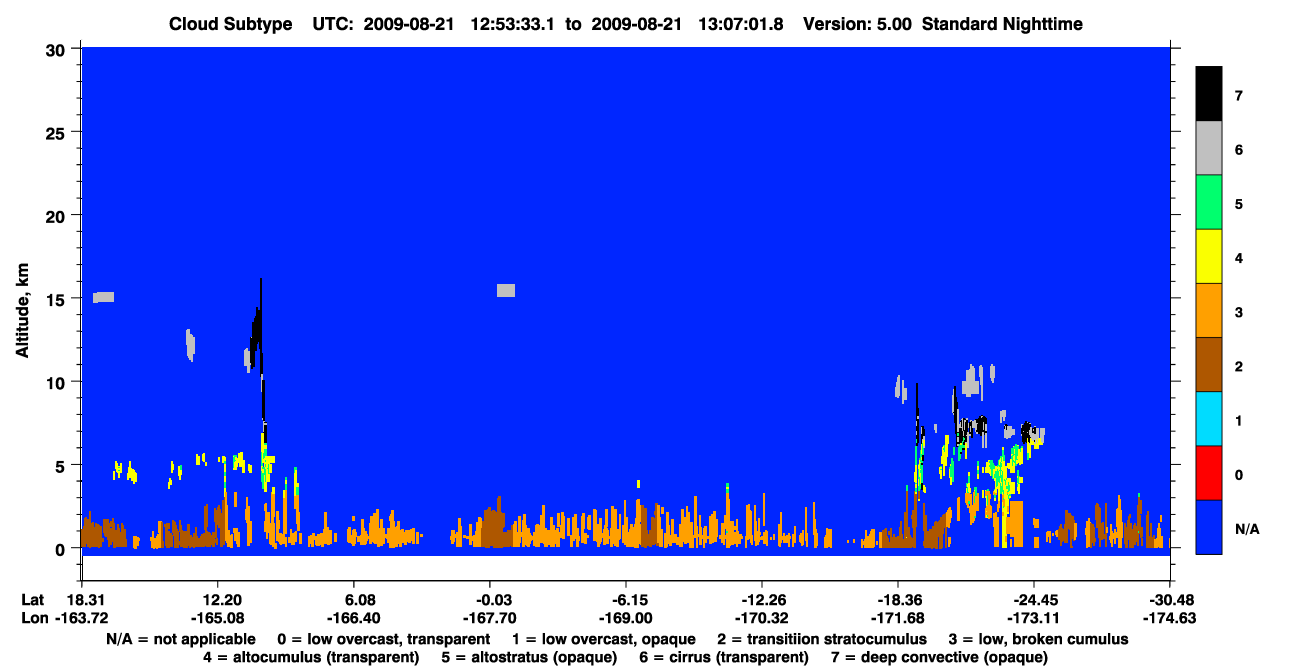
Task: Click the orange broken cumulus color swatch
Action: 1209,310
